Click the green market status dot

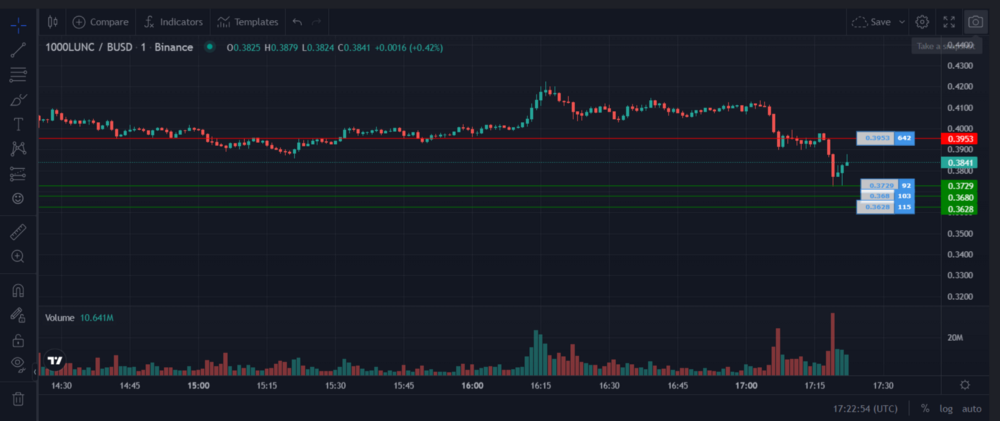click(209, 47)
